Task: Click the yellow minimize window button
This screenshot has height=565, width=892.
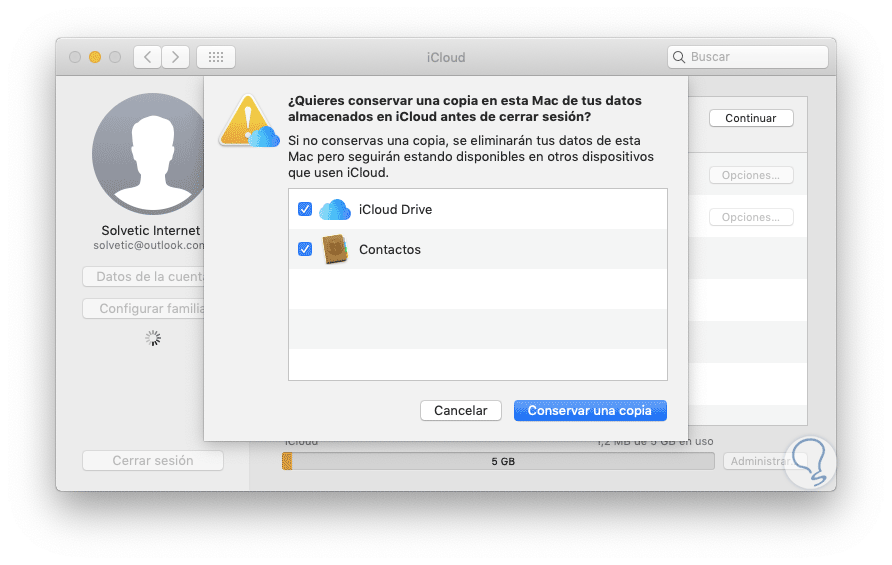Action: pyautogui.click(x=95, y=57)
